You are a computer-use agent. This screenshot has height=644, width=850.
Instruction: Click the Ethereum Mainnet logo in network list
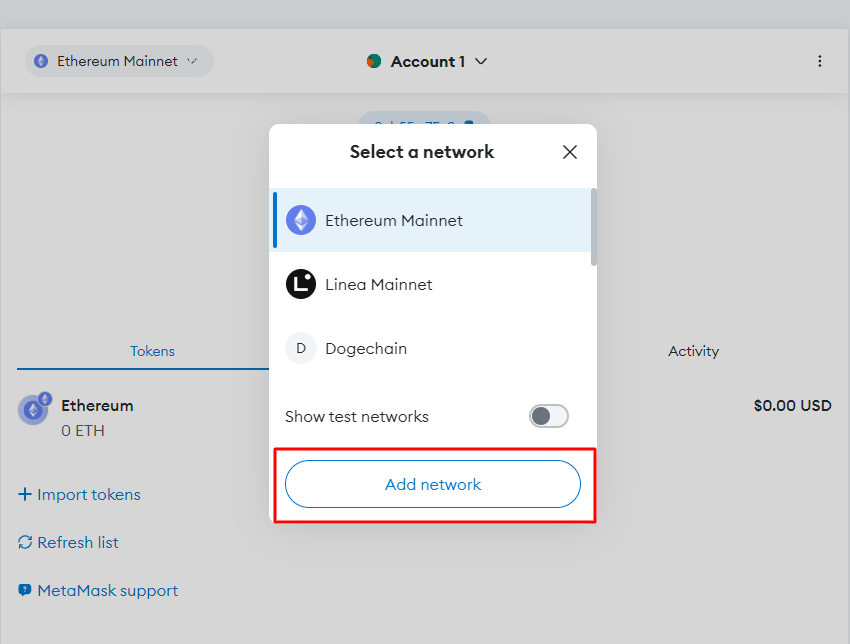click(x=301, y=220)
